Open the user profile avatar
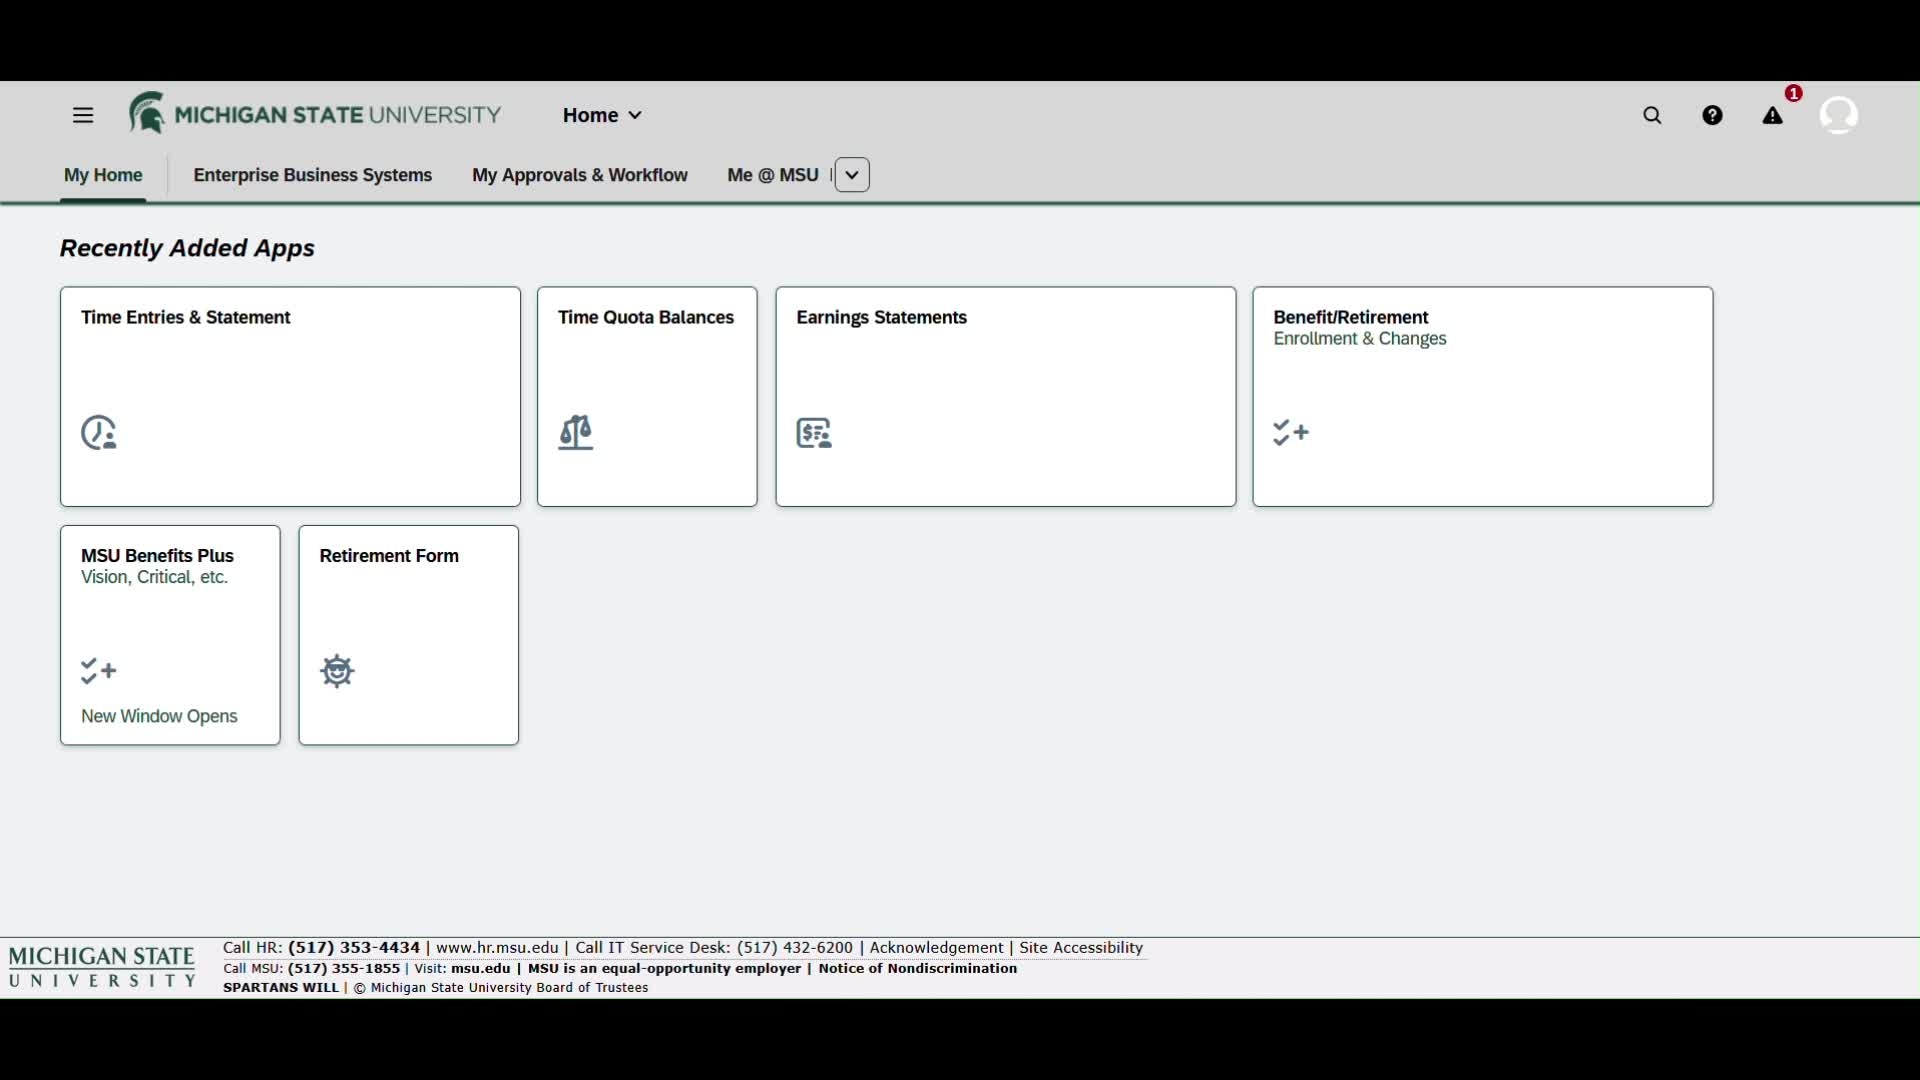 pos(1838,116)
